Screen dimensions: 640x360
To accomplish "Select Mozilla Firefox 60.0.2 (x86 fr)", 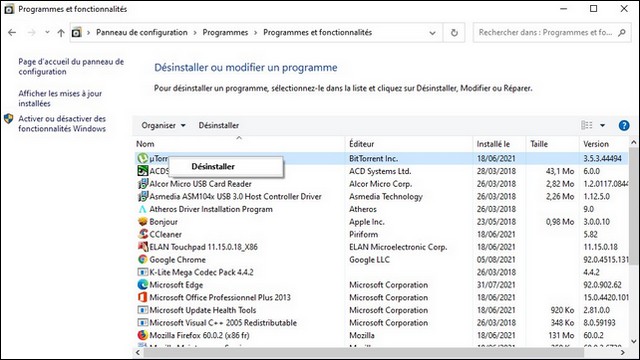I will click(199, 336).
